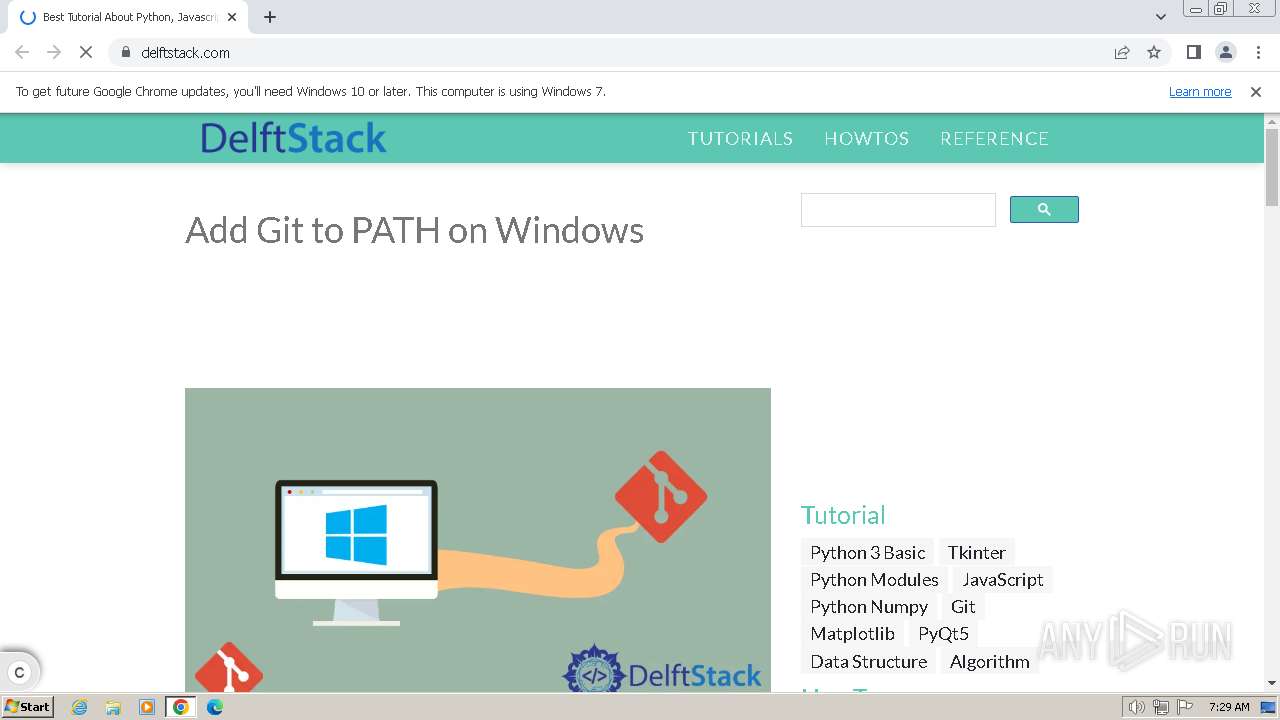
Task: Open Algorithm tutorial
Action: click(989, 662)
